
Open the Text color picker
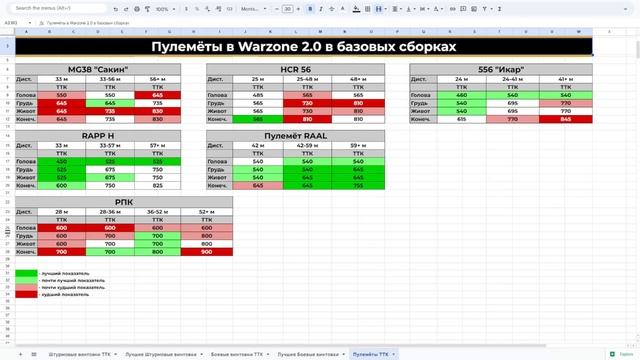(342, 9)
